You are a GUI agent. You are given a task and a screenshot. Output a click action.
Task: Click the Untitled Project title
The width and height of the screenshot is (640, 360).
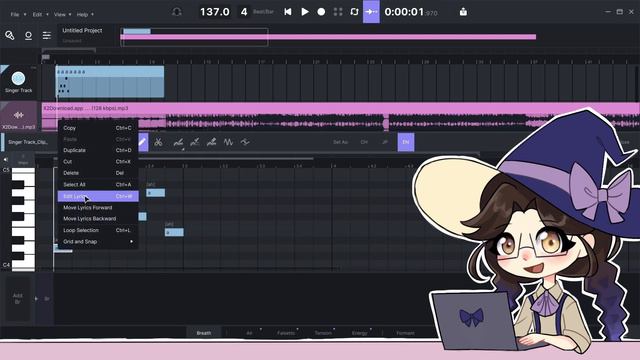pyautogui.click(x=82, y=31)
